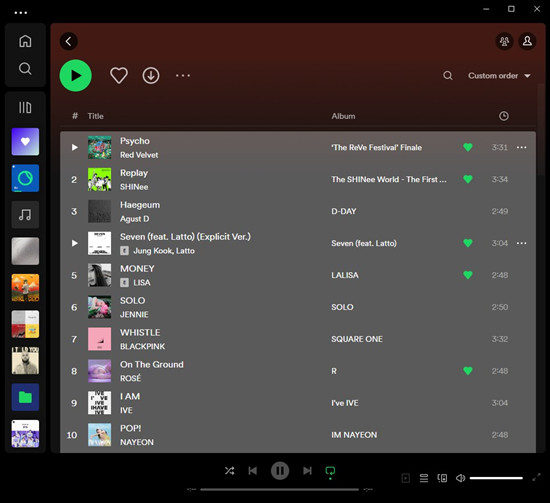Open SQUARE ONE album link

[x=357, y=339]
